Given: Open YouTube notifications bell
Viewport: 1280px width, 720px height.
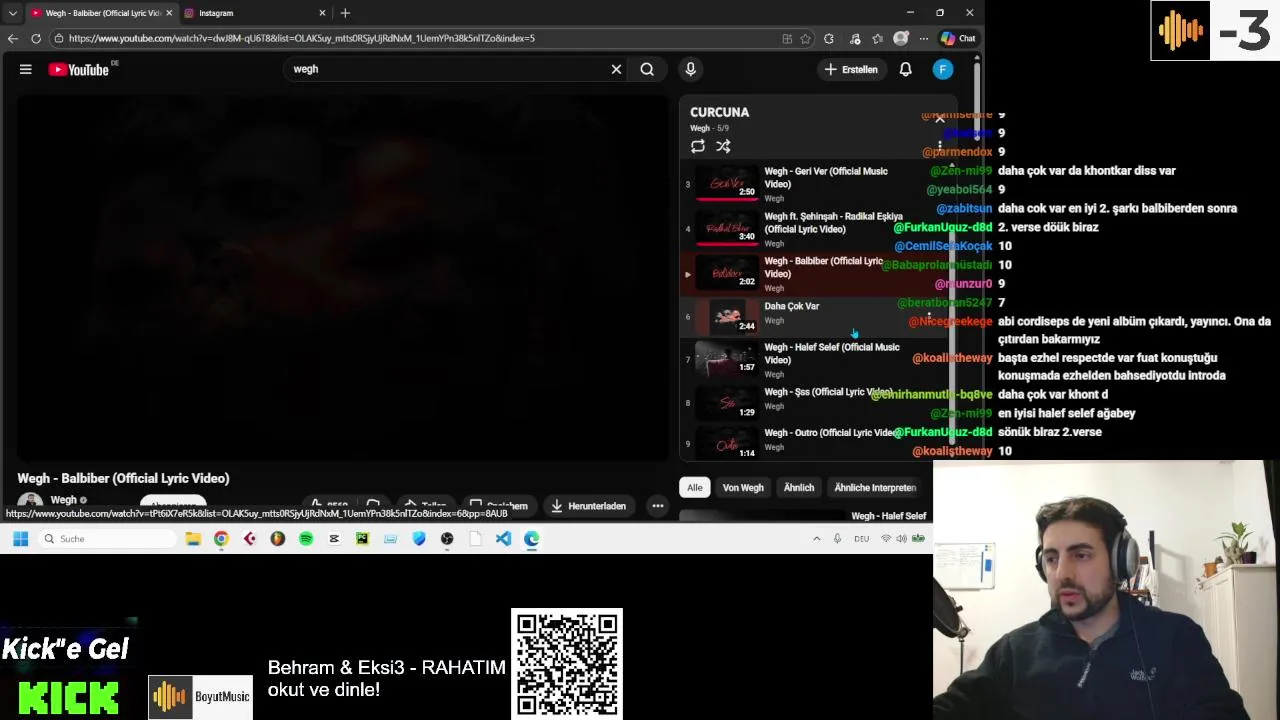Looking at the screenshot, I should 905,69.
